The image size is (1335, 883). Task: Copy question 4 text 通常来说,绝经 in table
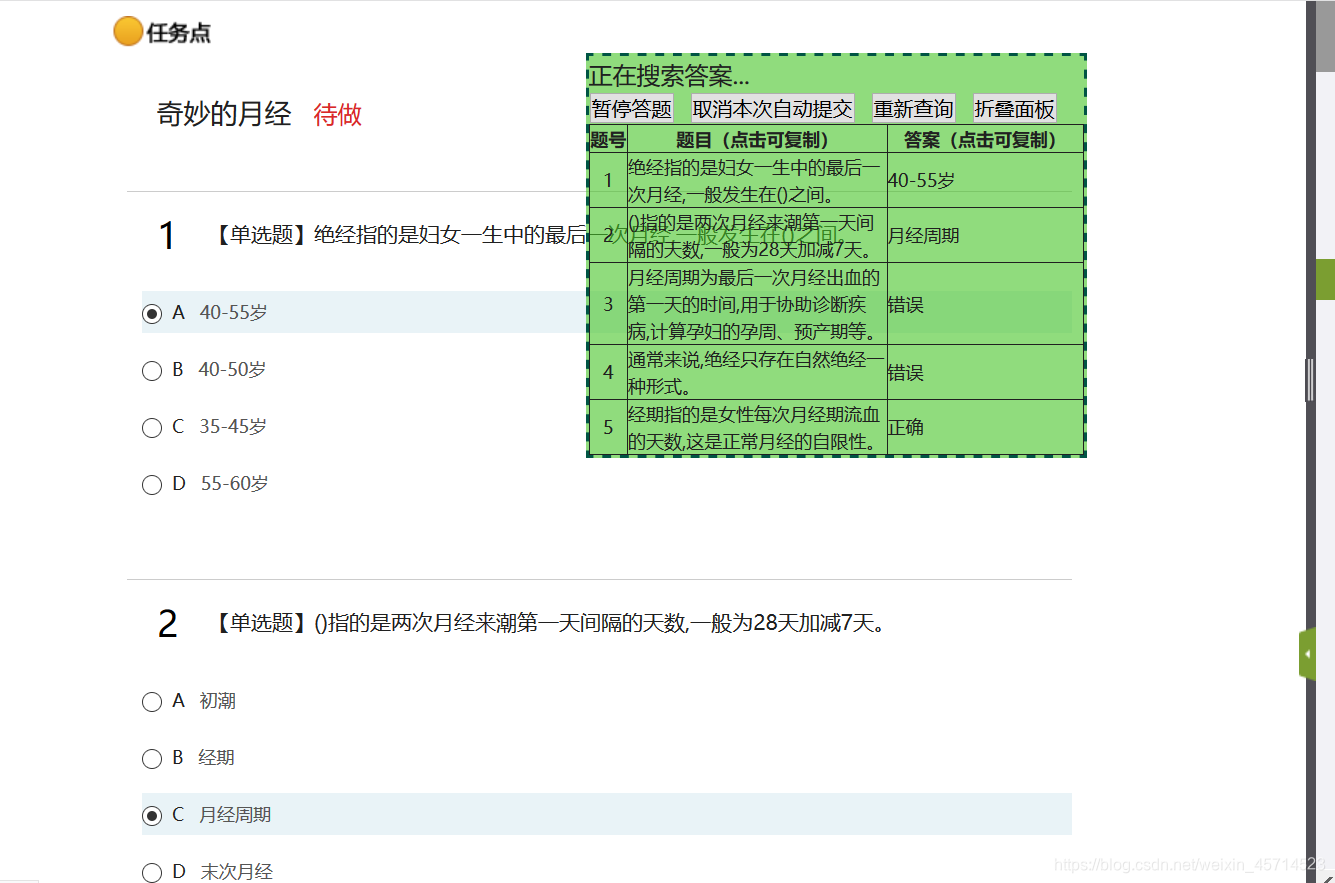click(757, 373)
